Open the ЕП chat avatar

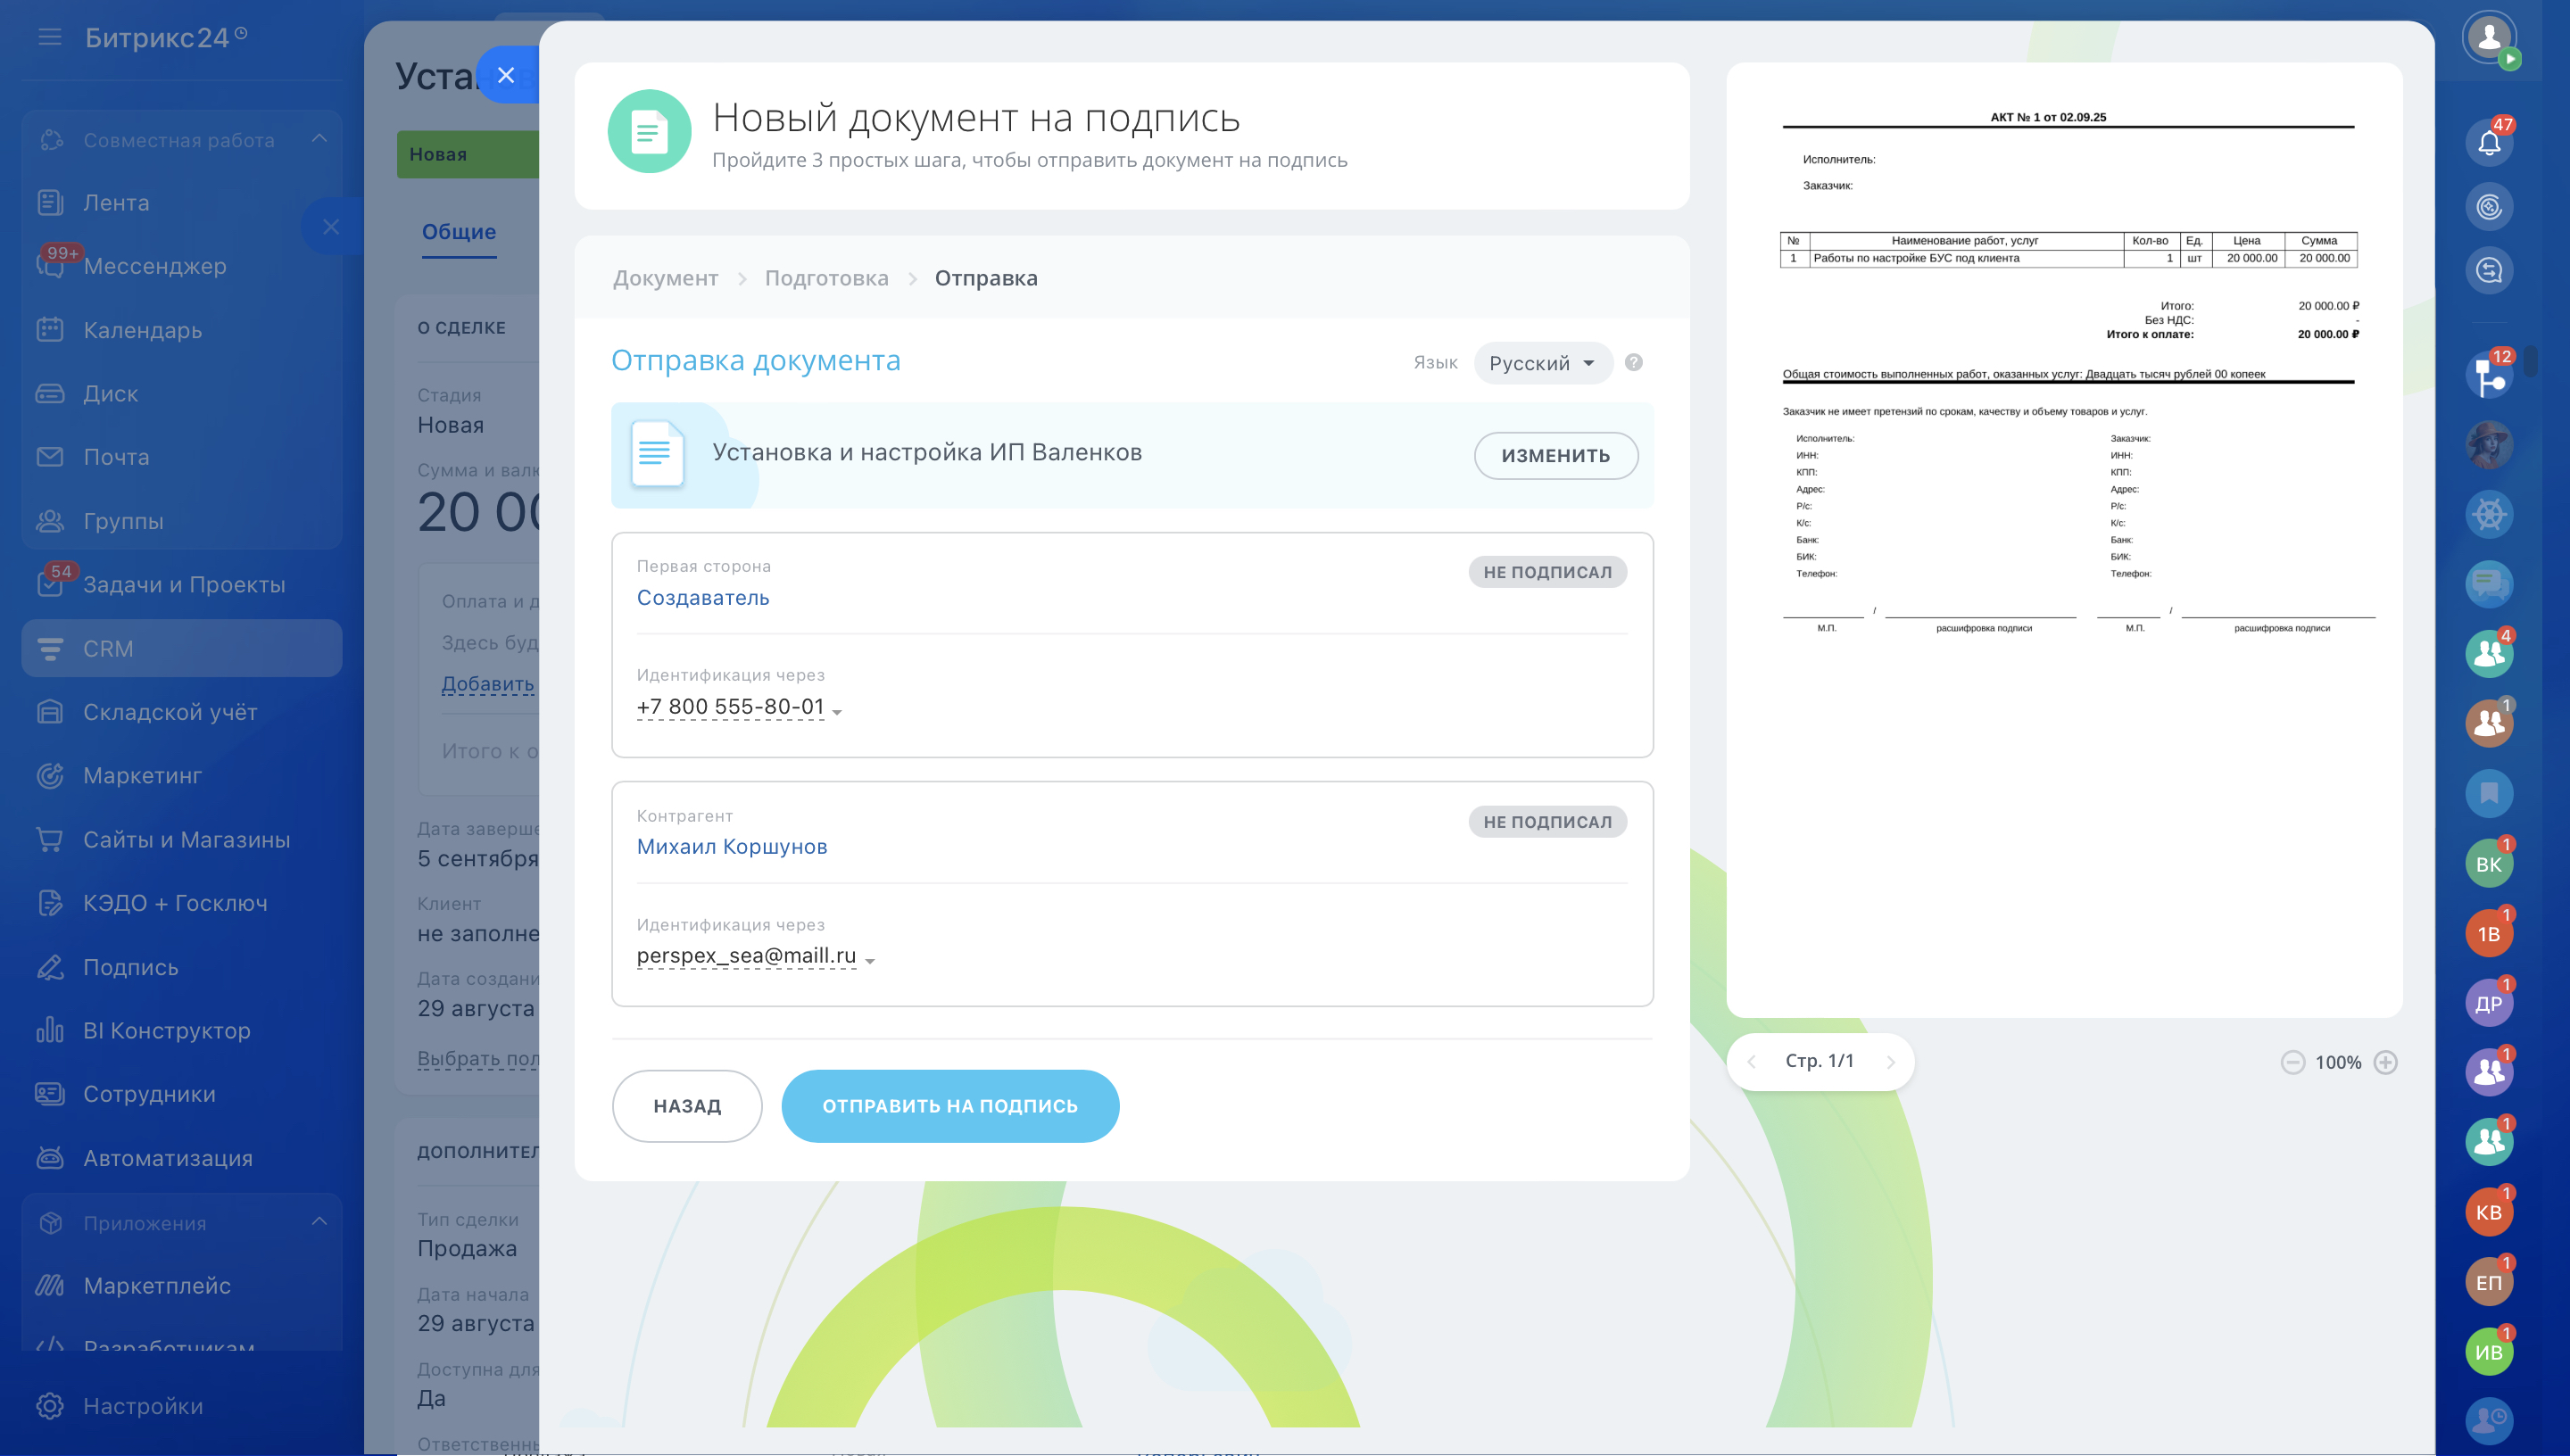pyautogui.click(x=2489, y=1282)
